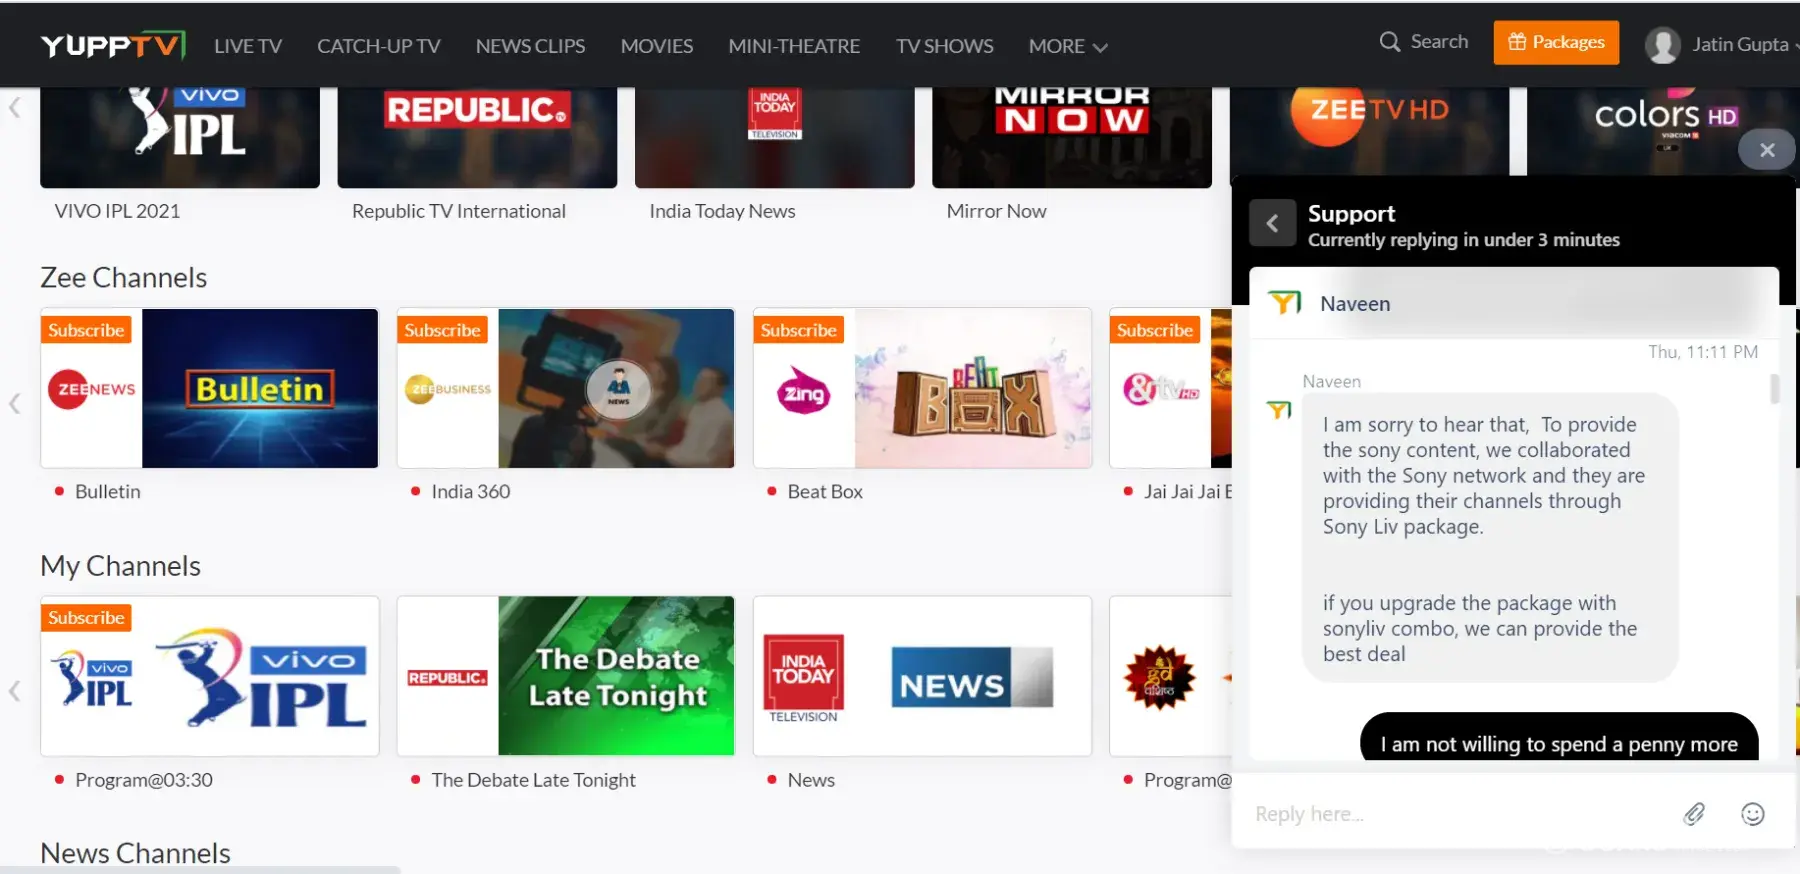
Task: Subscribe to VIVO IPL in My Channels
Action: 86,618
